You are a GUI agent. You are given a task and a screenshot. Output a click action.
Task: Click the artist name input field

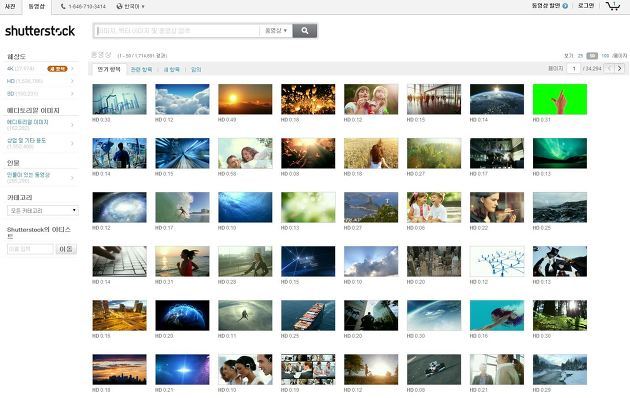30,249
